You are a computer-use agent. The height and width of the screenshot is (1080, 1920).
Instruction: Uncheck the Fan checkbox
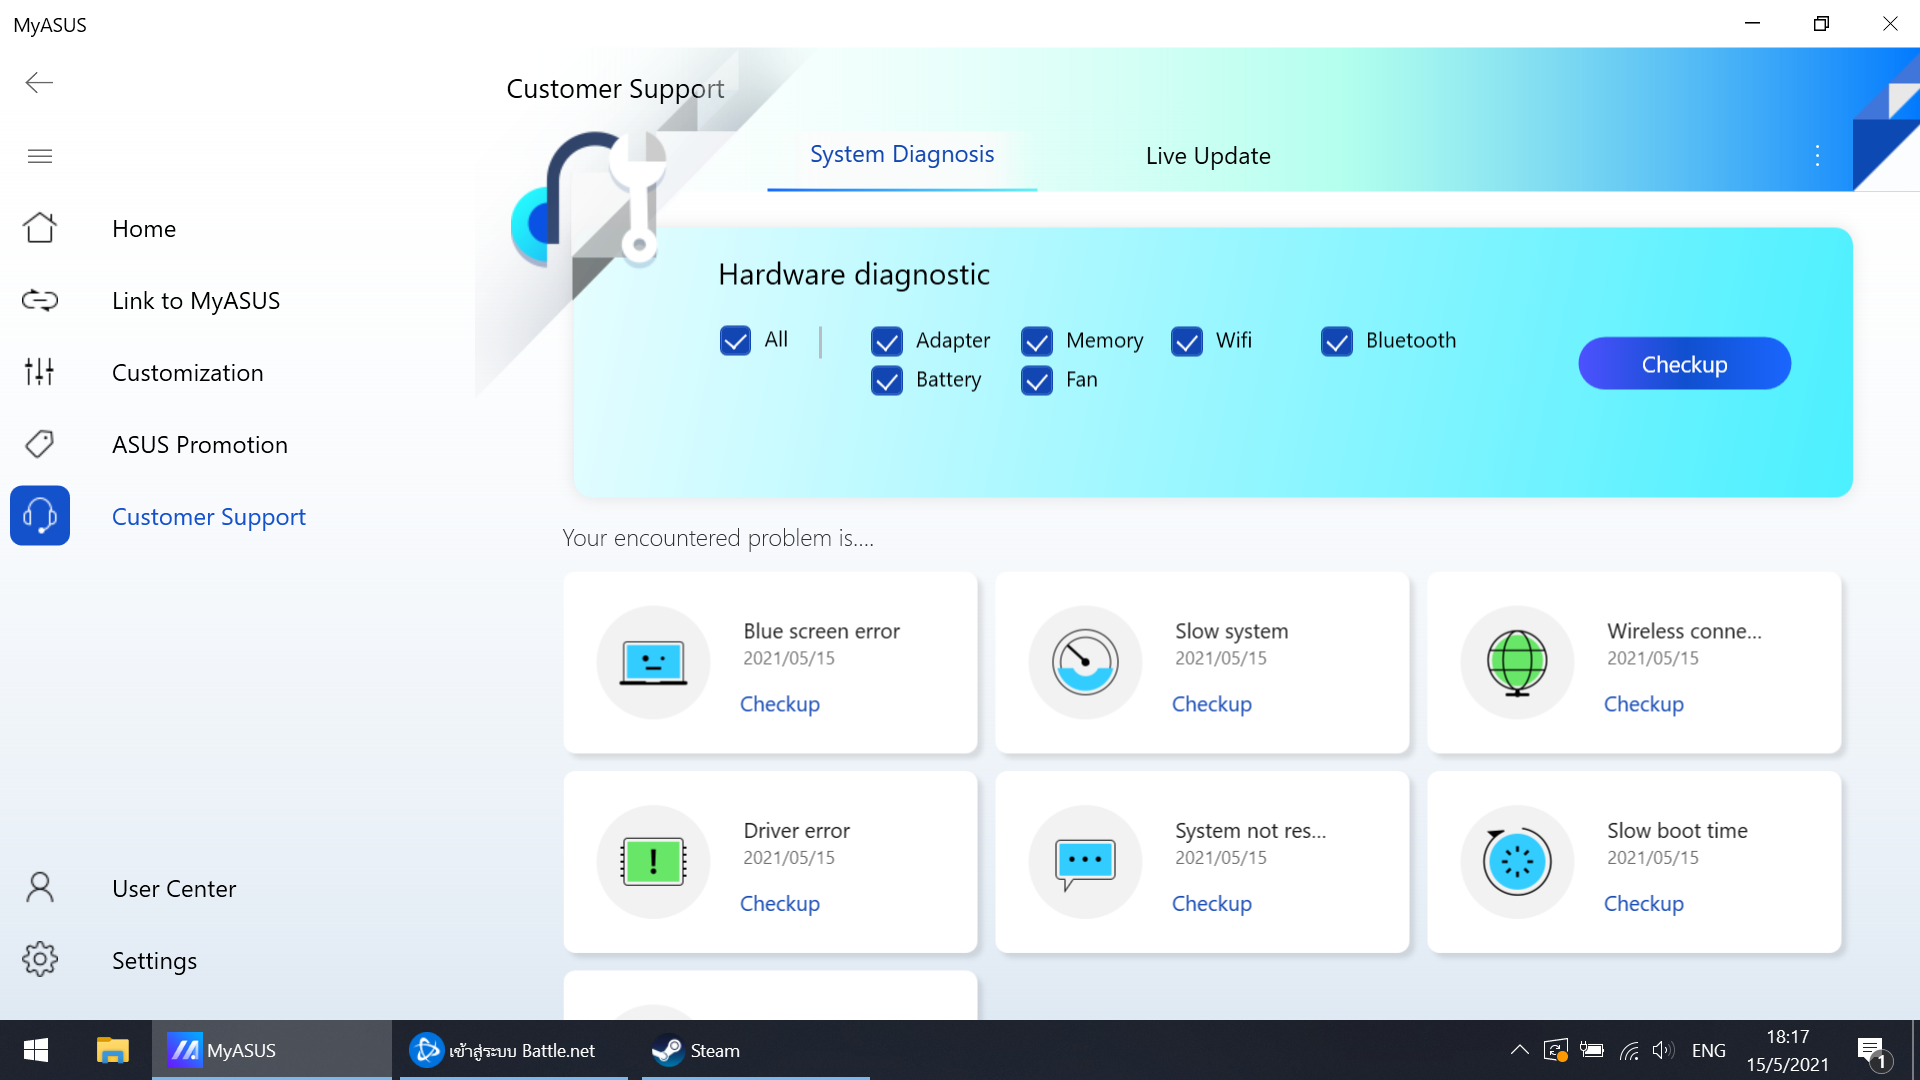[x=1036, y=380]
